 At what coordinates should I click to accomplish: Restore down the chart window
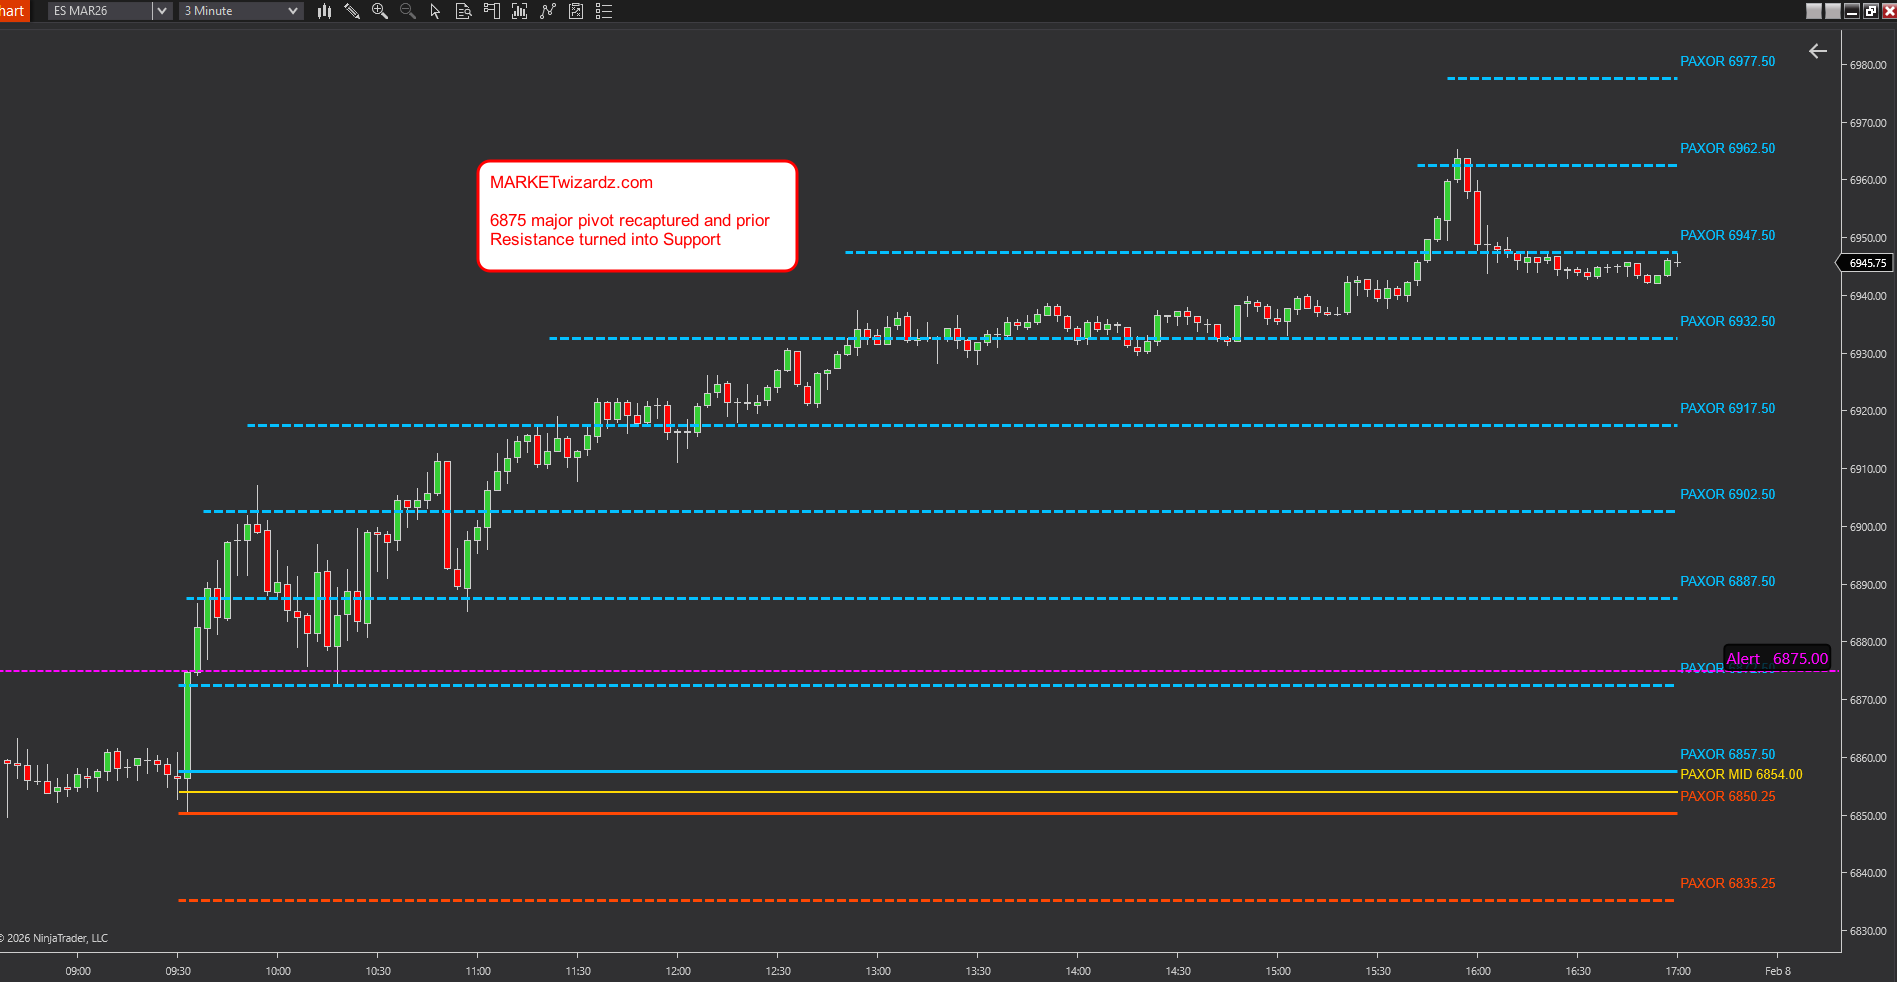1871,11
